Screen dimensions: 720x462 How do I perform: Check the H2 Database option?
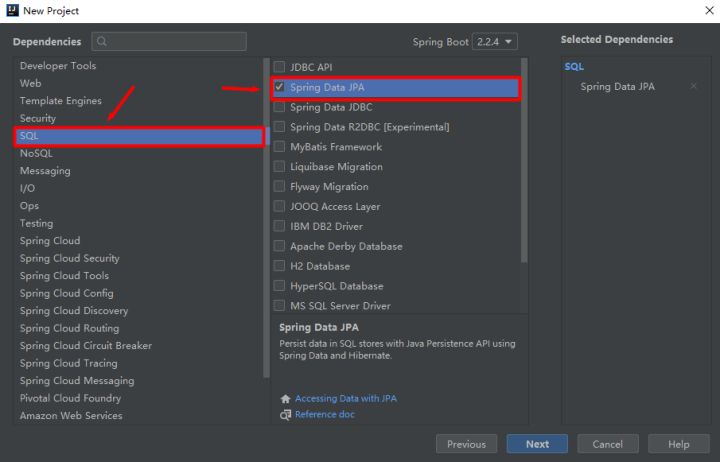point(280,266)
